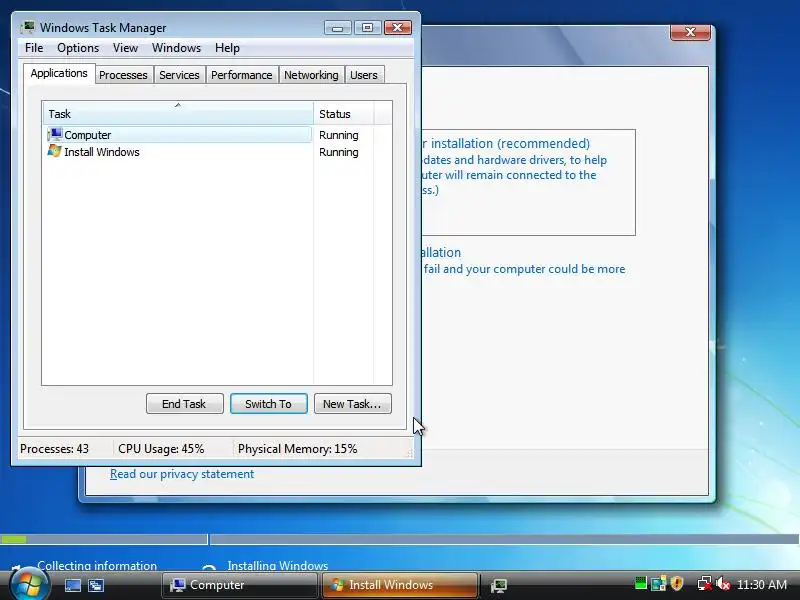800x600 pixels.
Task: Click Processes: 43 in status bar
Action: click(55, 449)
